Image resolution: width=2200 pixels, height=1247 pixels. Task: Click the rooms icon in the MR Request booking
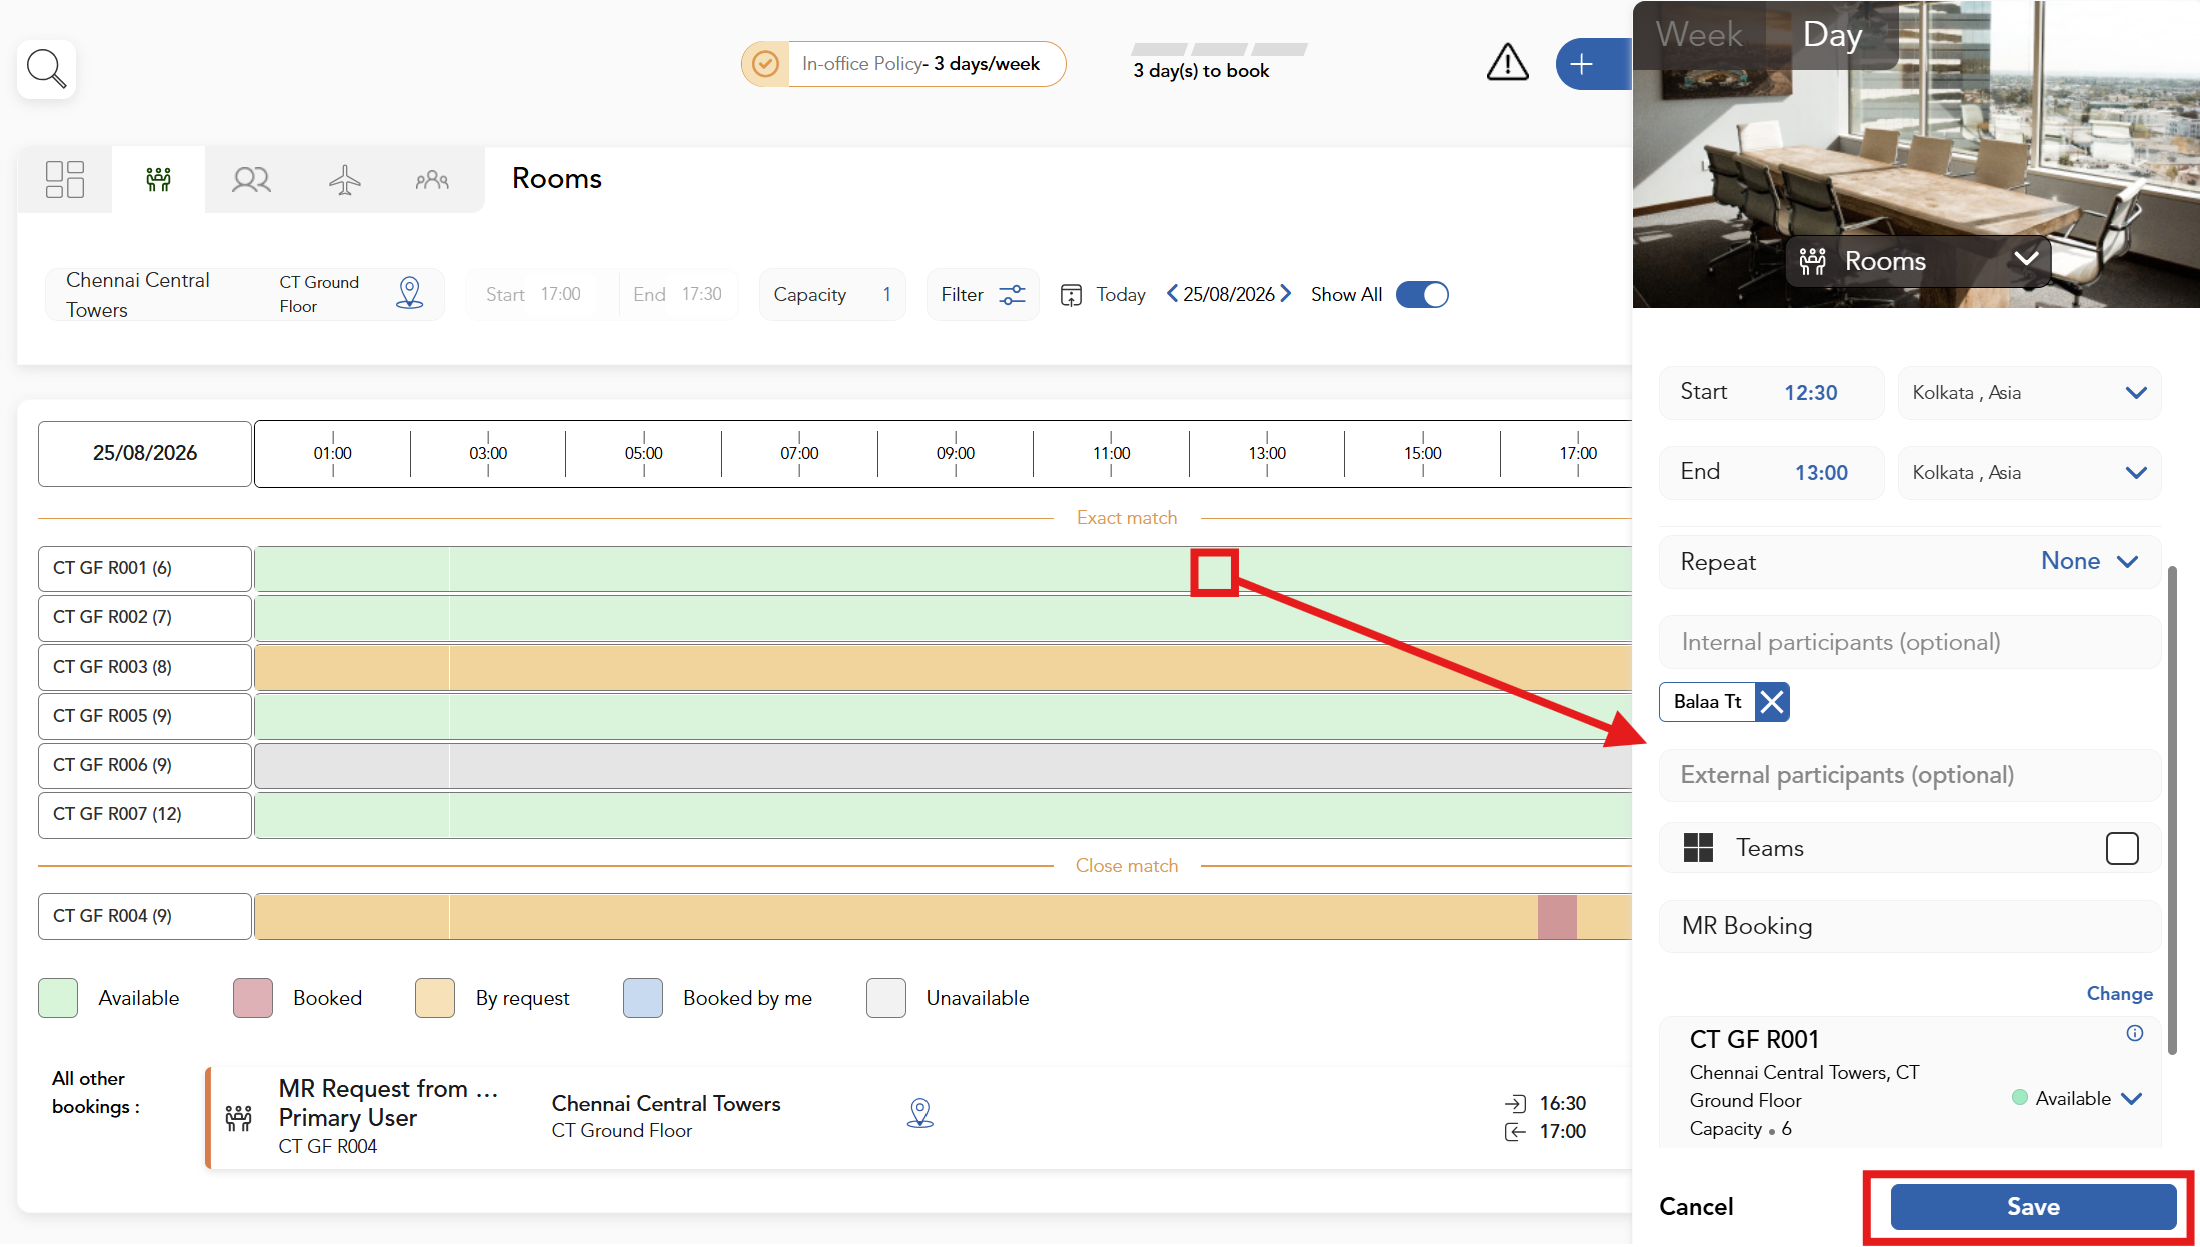pos(238,1118)
